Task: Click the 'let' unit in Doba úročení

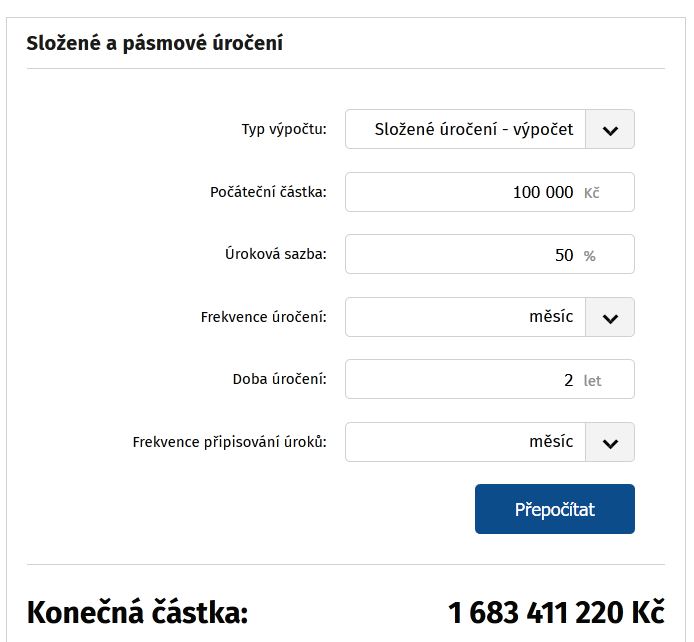Action: (x=593, y=381)
